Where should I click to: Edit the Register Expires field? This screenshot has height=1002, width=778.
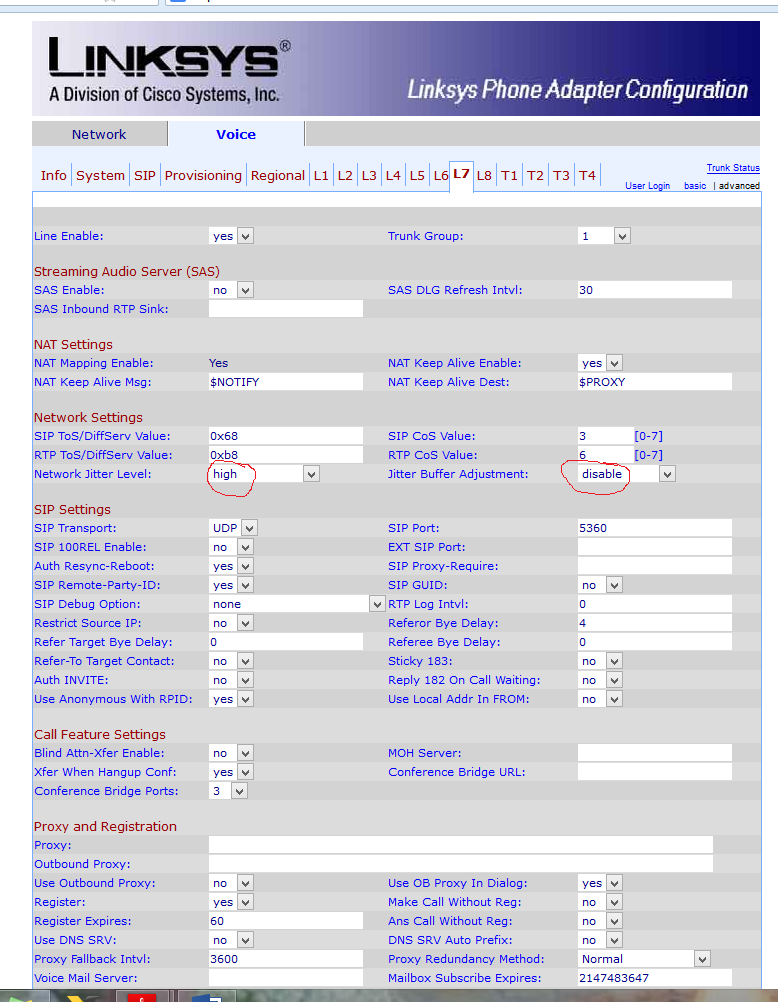(286, 921)
